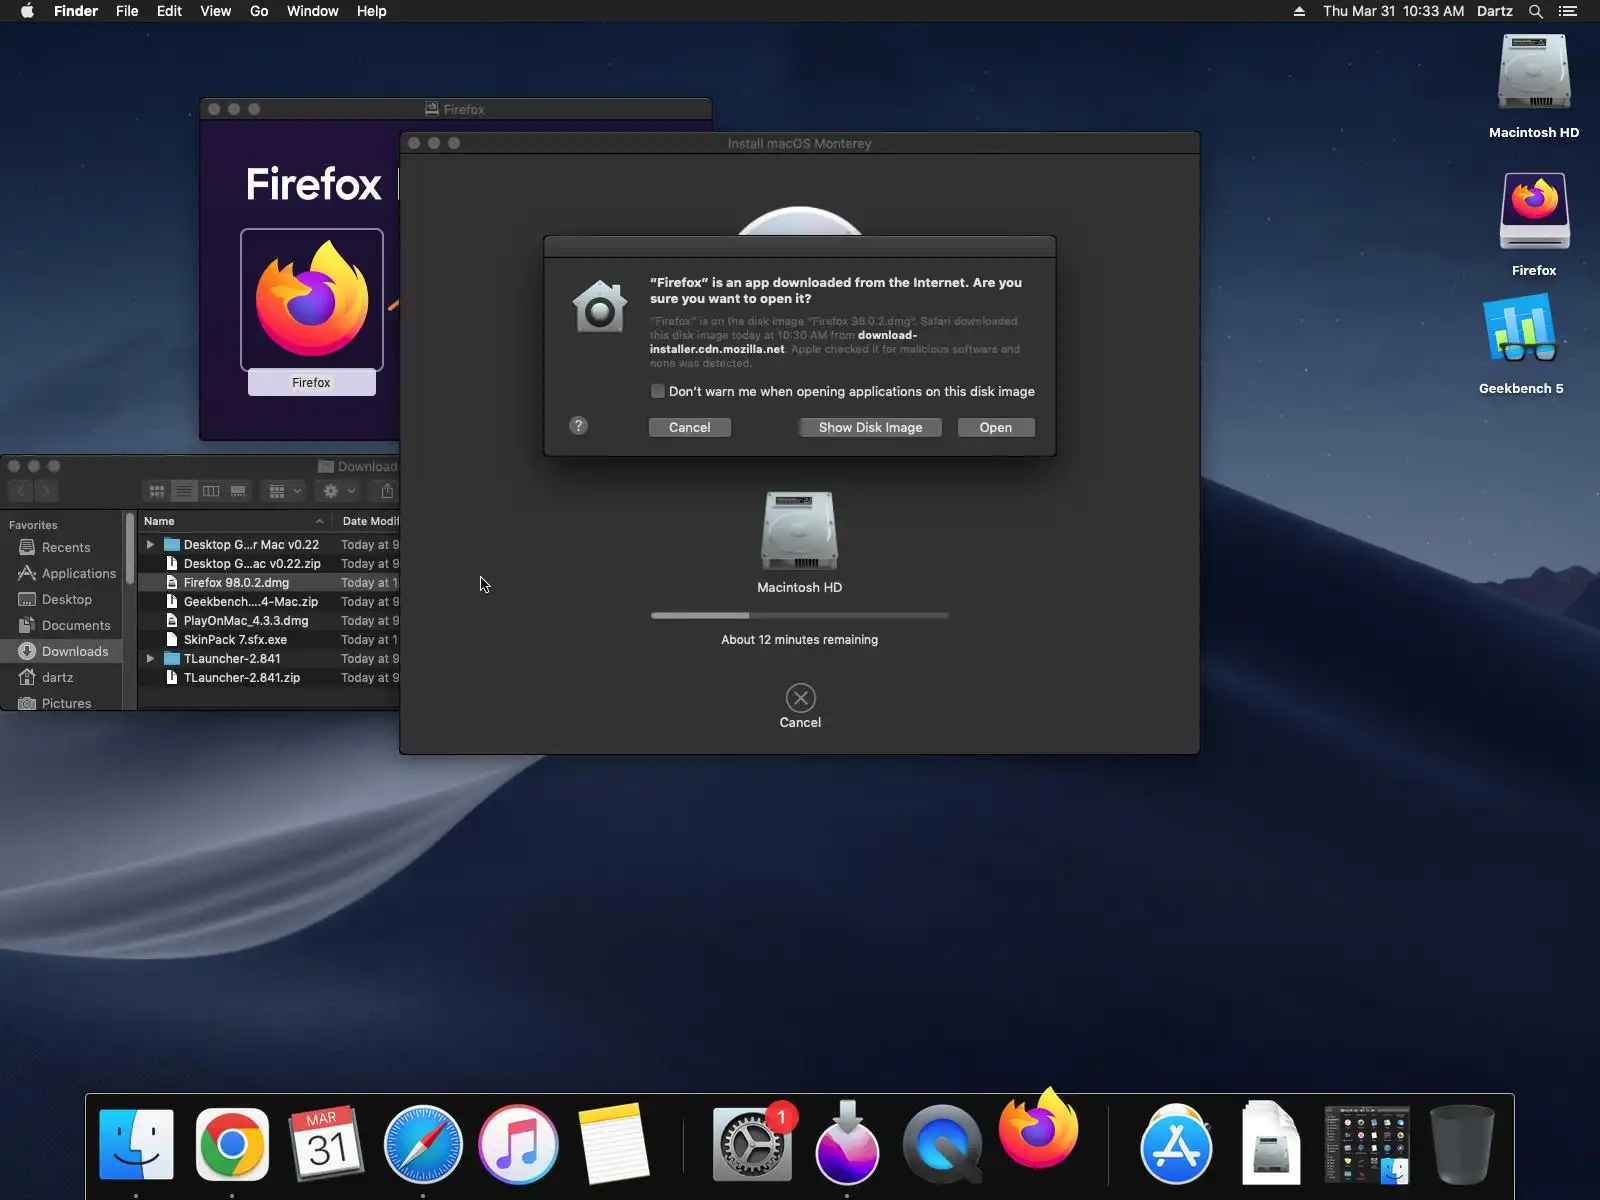Open iTunes from the Dock
Screen dimensions: 1600x1200
click(x=518, y=1145)
